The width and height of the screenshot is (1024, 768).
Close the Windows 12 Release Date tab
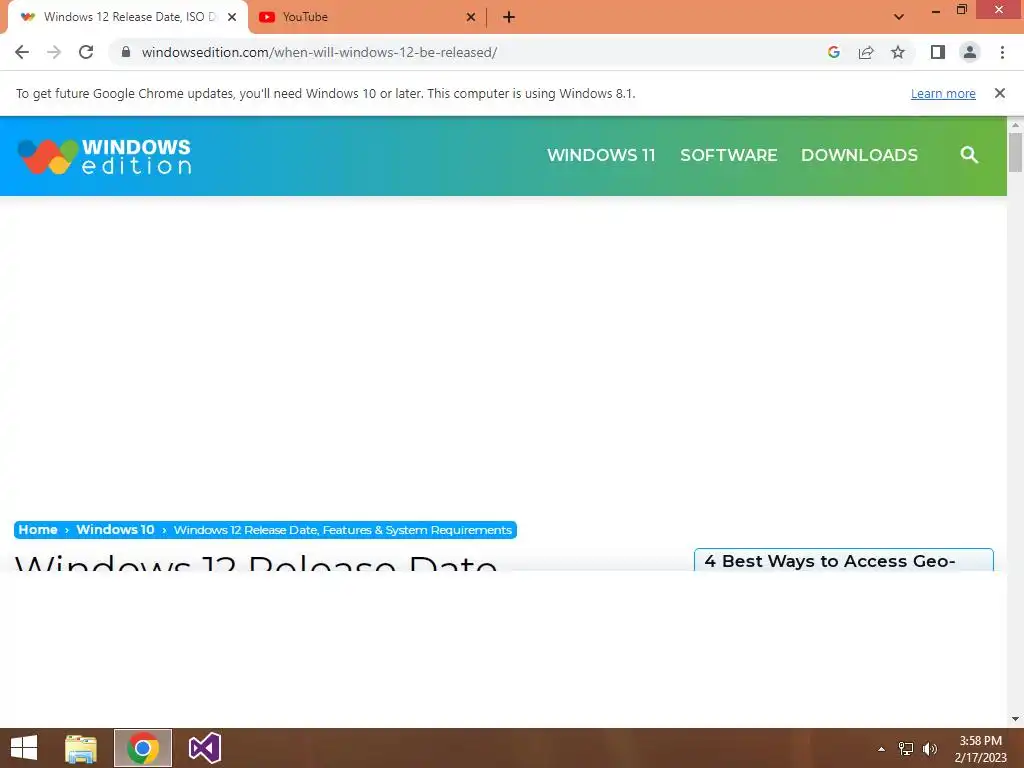point(232,17)
